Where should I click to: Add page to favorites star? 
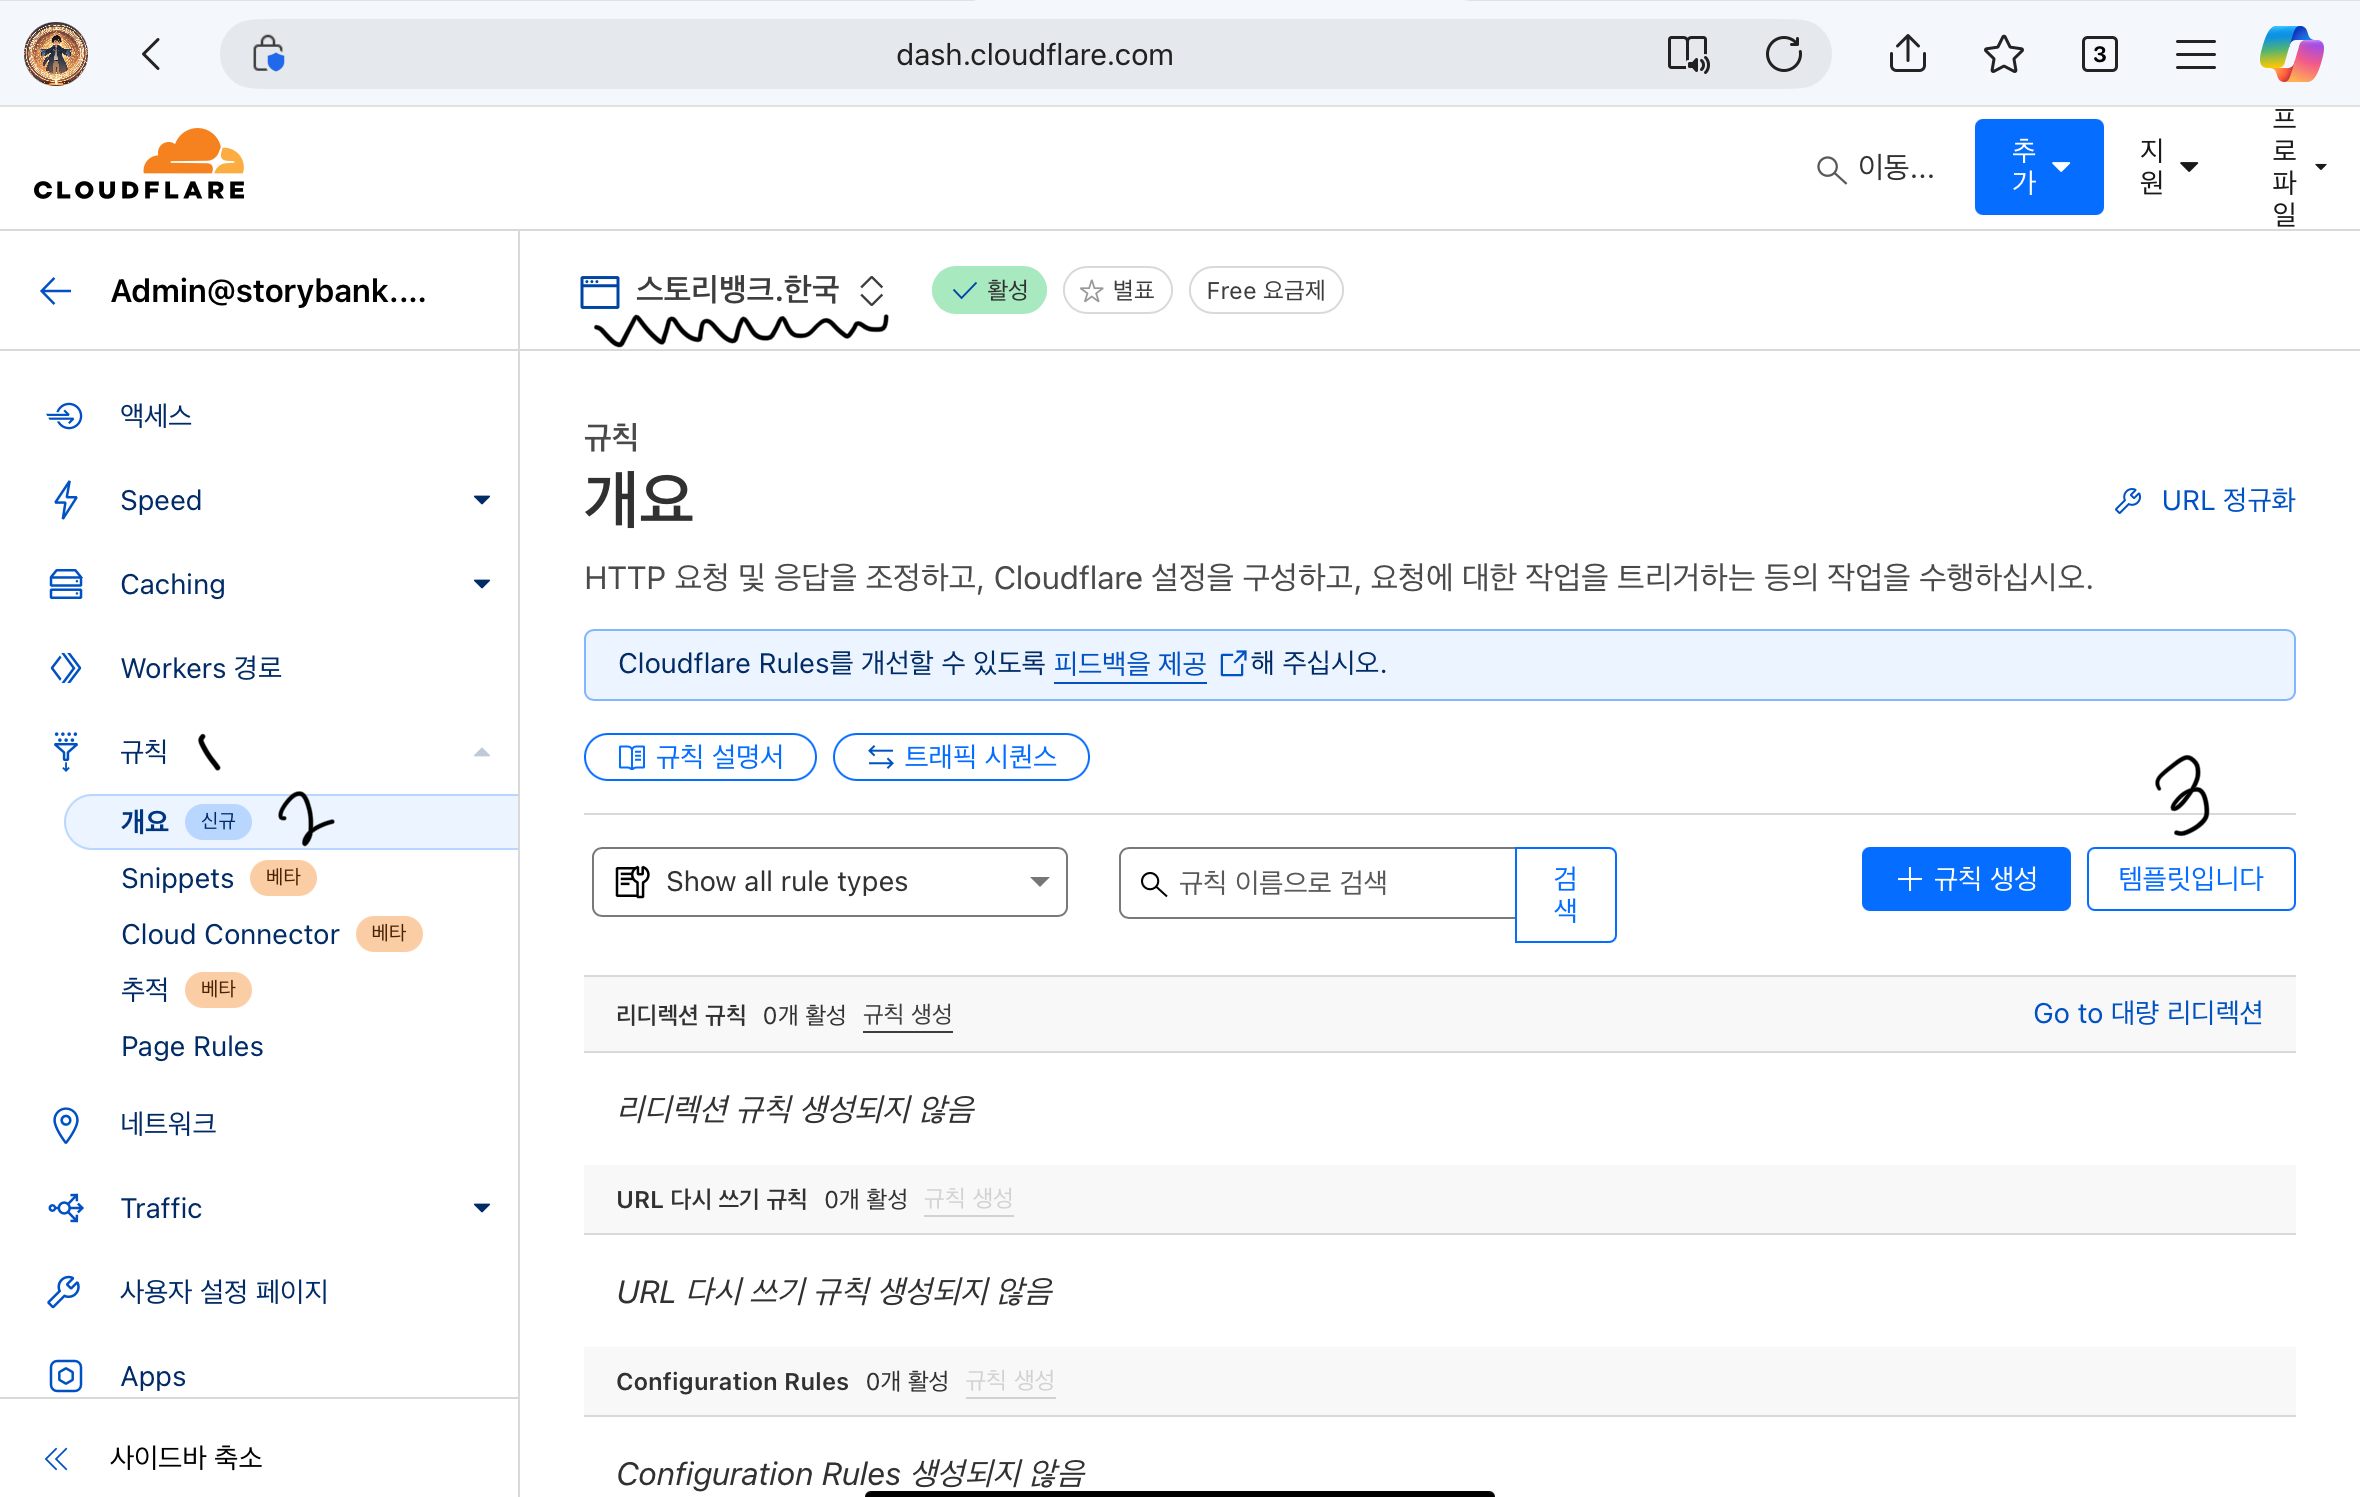pos(2003,54)
